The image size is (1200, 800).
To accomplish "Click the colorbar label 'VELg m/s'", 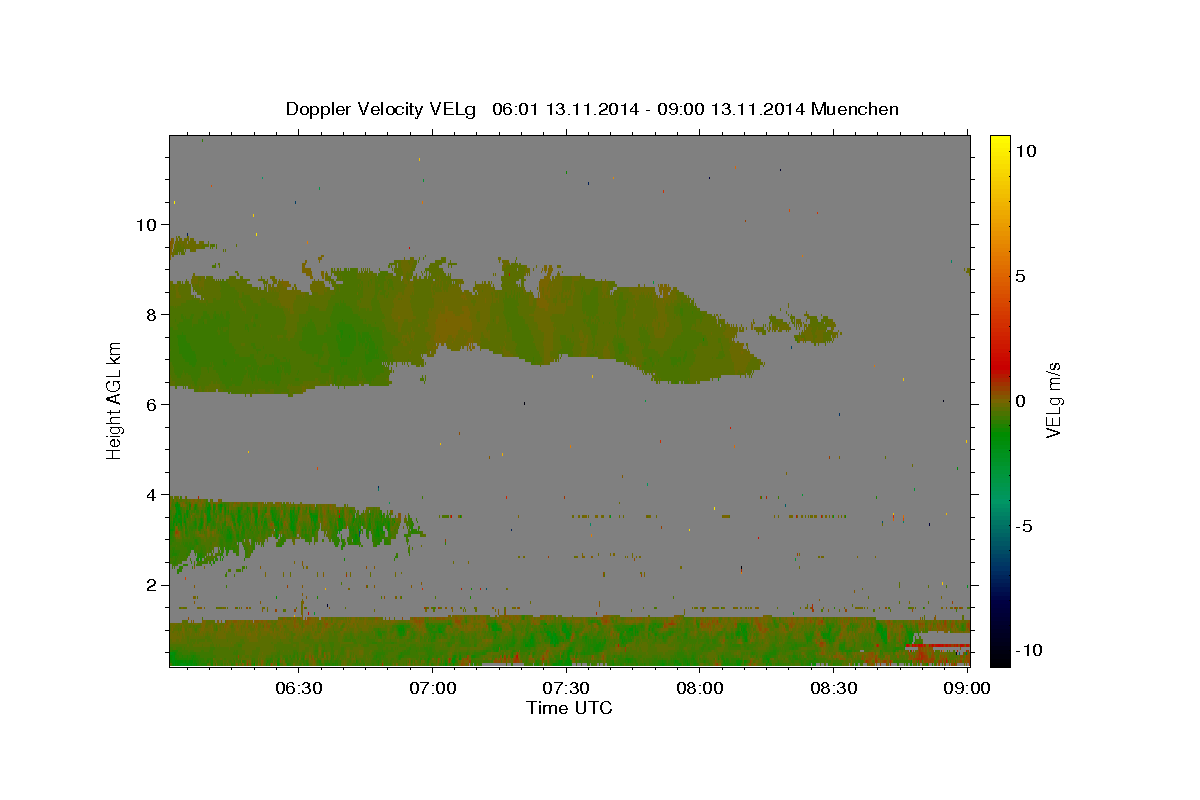I will [1054, 401].
